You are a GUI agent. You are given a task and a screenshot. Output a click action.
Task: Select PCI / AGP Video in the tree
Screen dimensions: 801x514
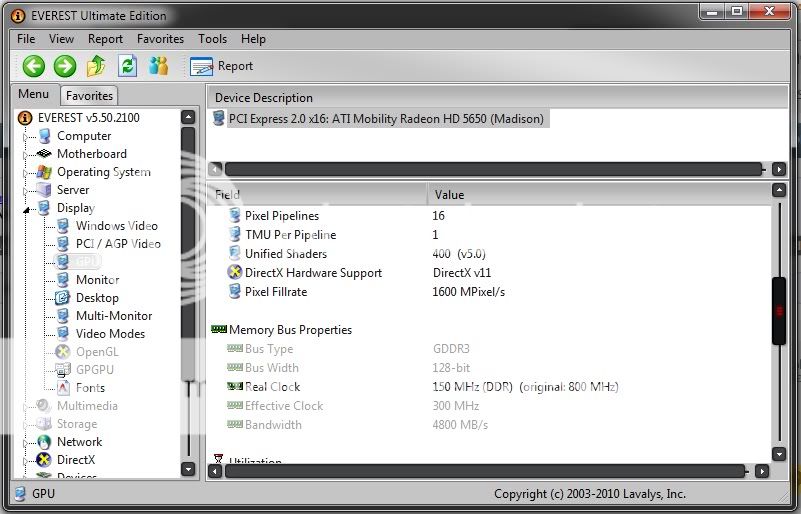point(119,244)
